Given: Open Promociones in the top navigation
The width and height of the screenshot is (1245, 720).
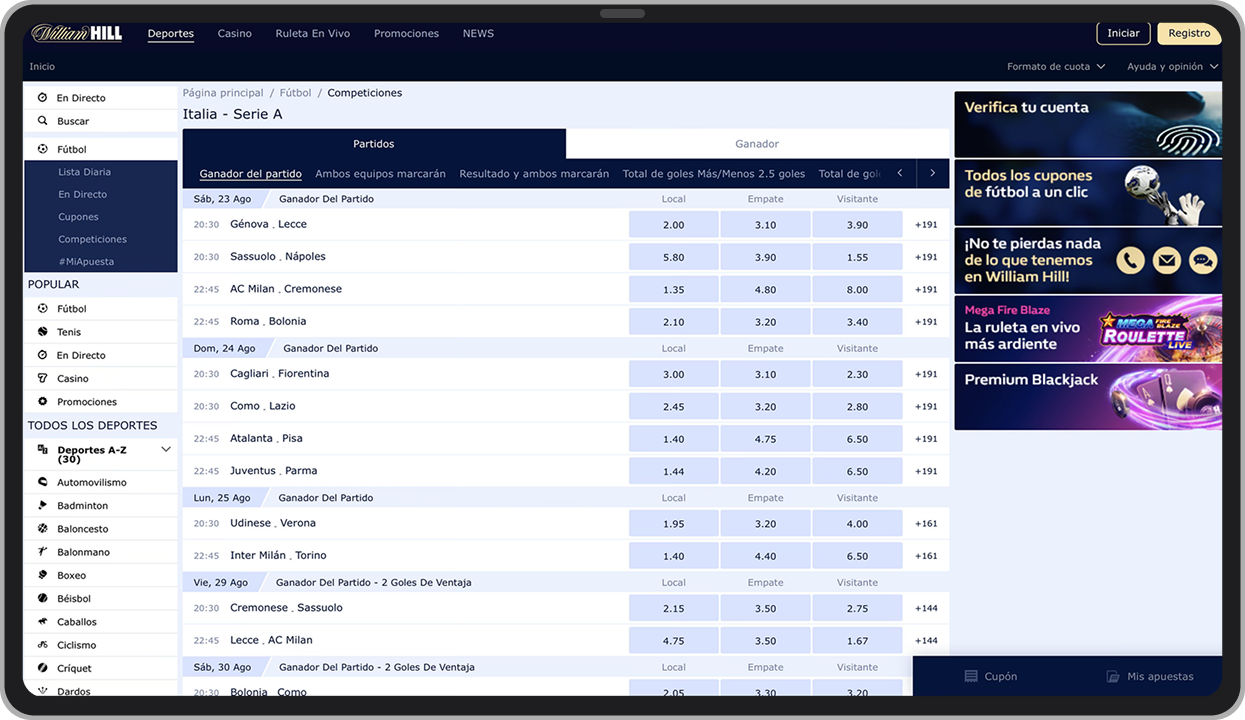Looking at the screenshot, I should [x=406, y=33].
